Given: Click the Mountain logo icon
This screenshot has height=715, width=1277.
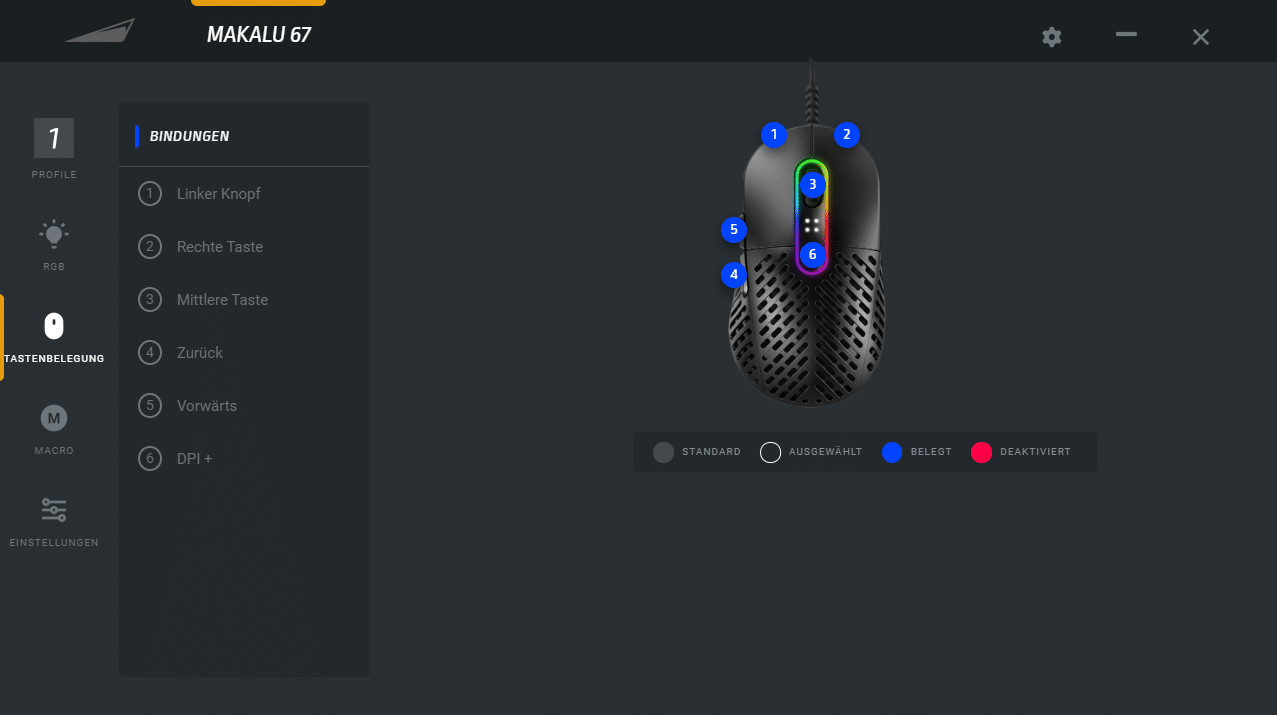Looking at the screenshot, I should click(x=100, y=32).
